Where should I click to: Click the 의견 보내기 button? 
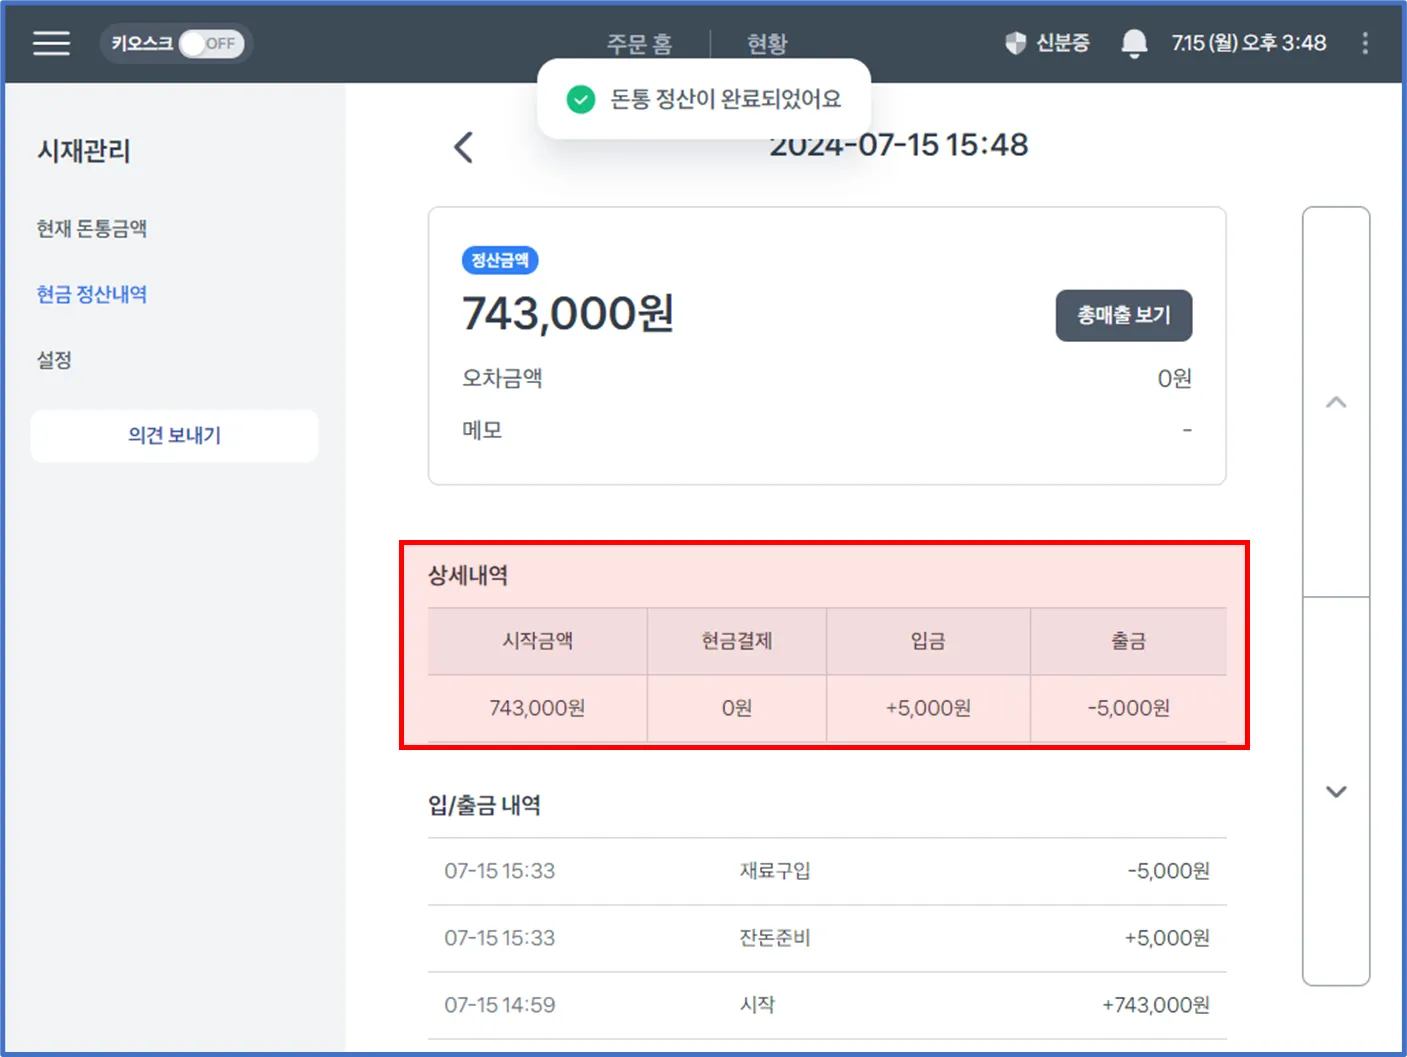(x=174, y=435)
